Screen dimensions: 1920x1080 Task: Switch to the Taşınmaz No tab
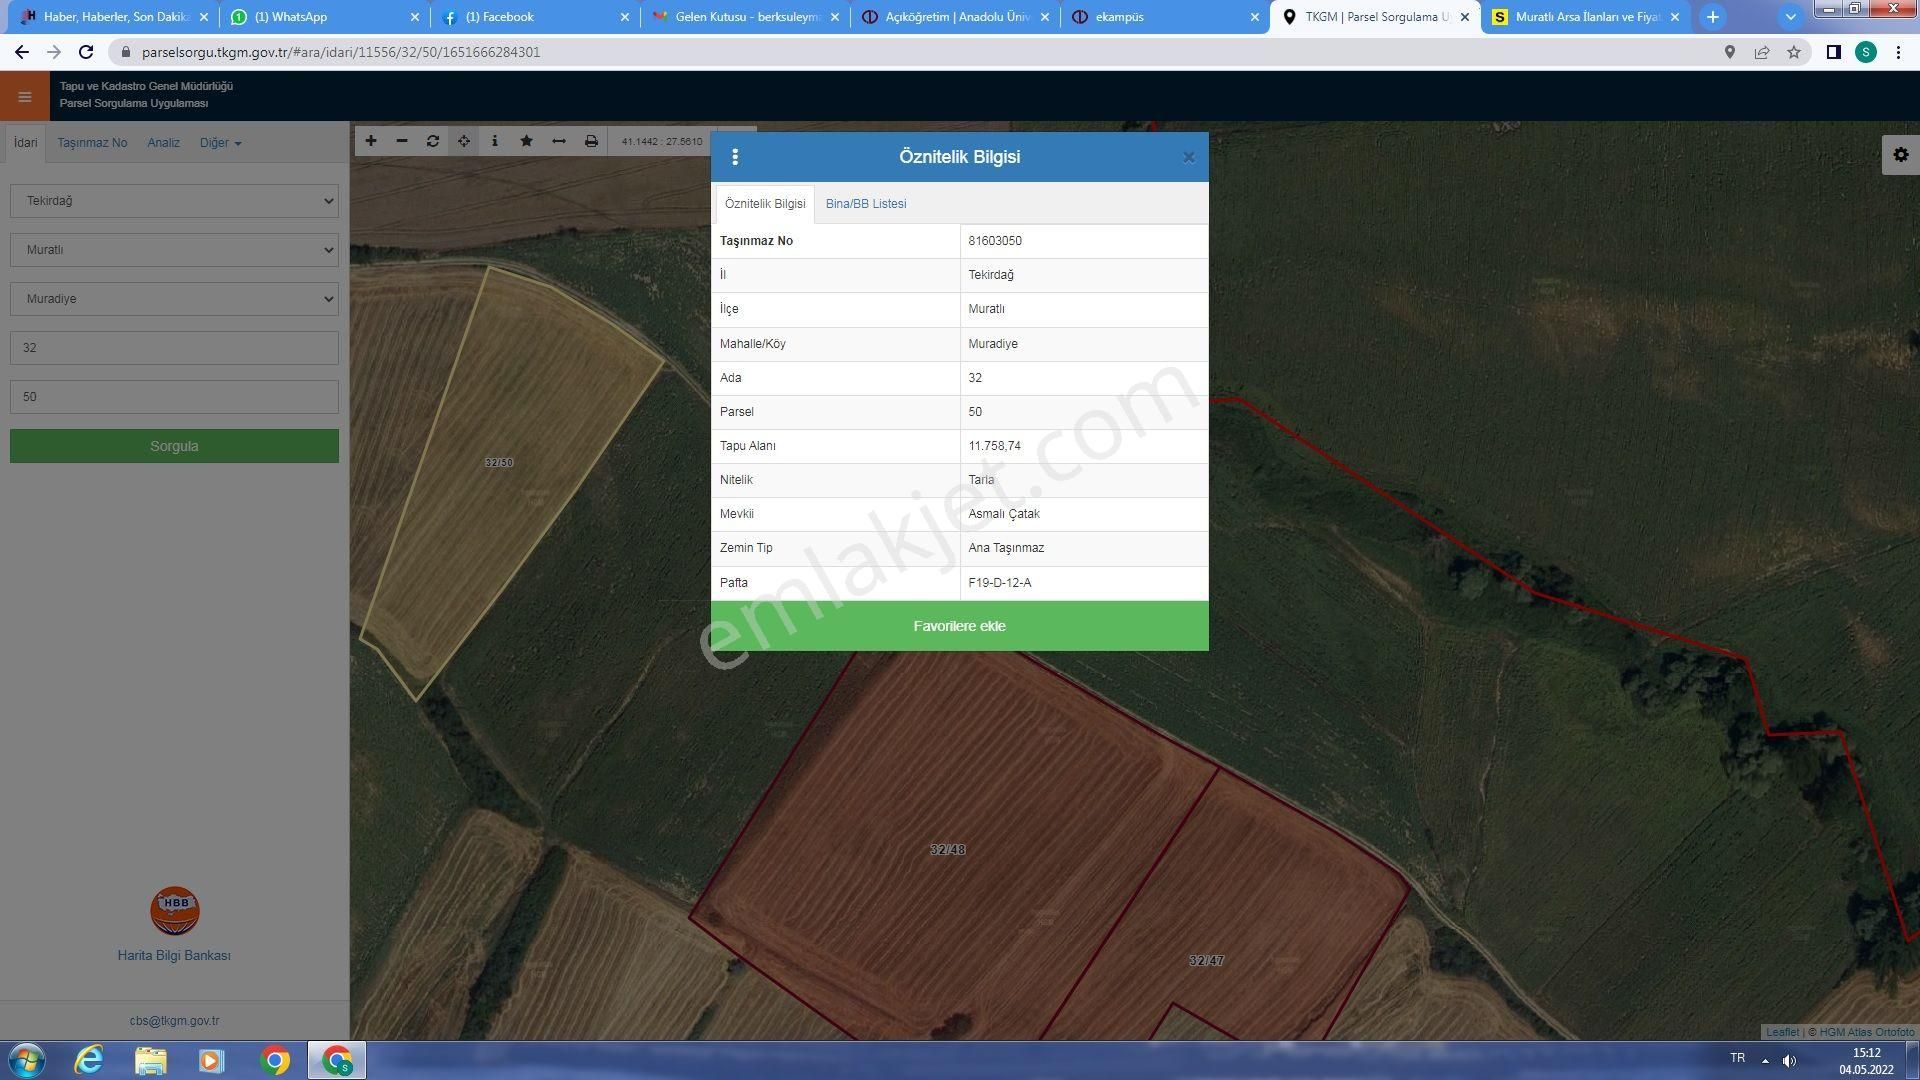pos(92,143)
